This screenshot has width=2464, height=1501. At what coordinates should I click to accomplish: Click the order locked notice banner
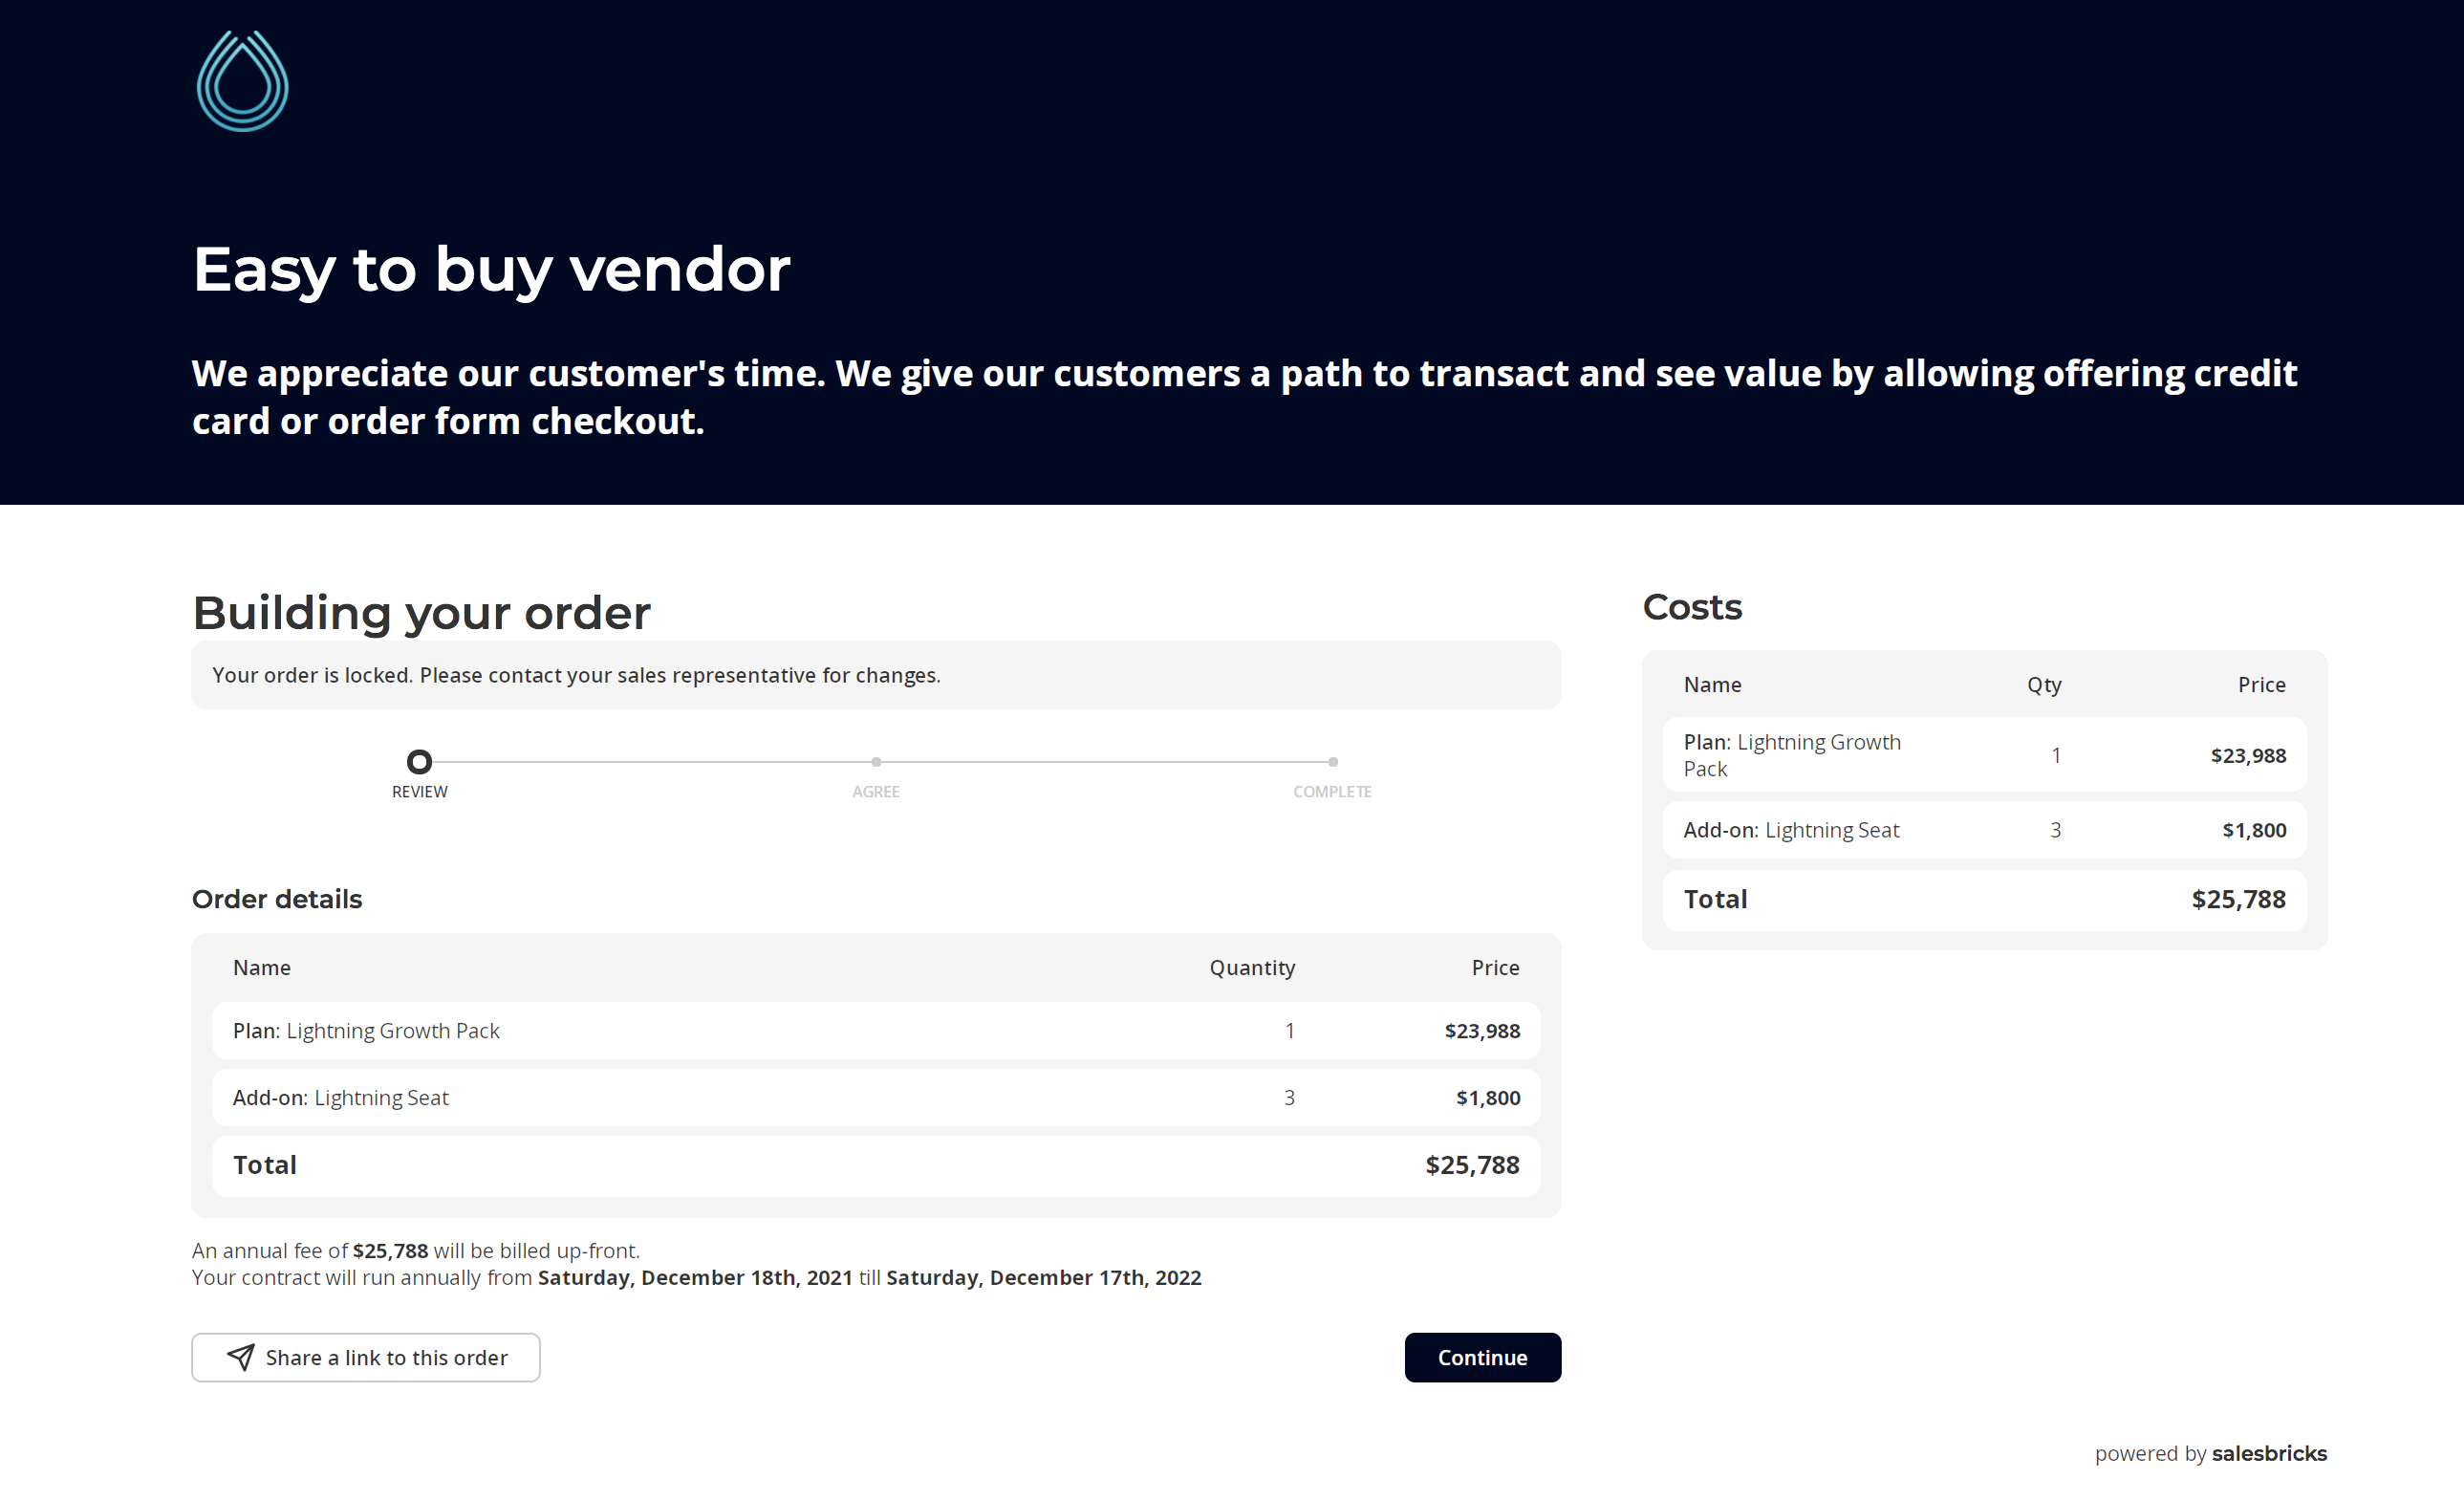[x=875, y=675]
